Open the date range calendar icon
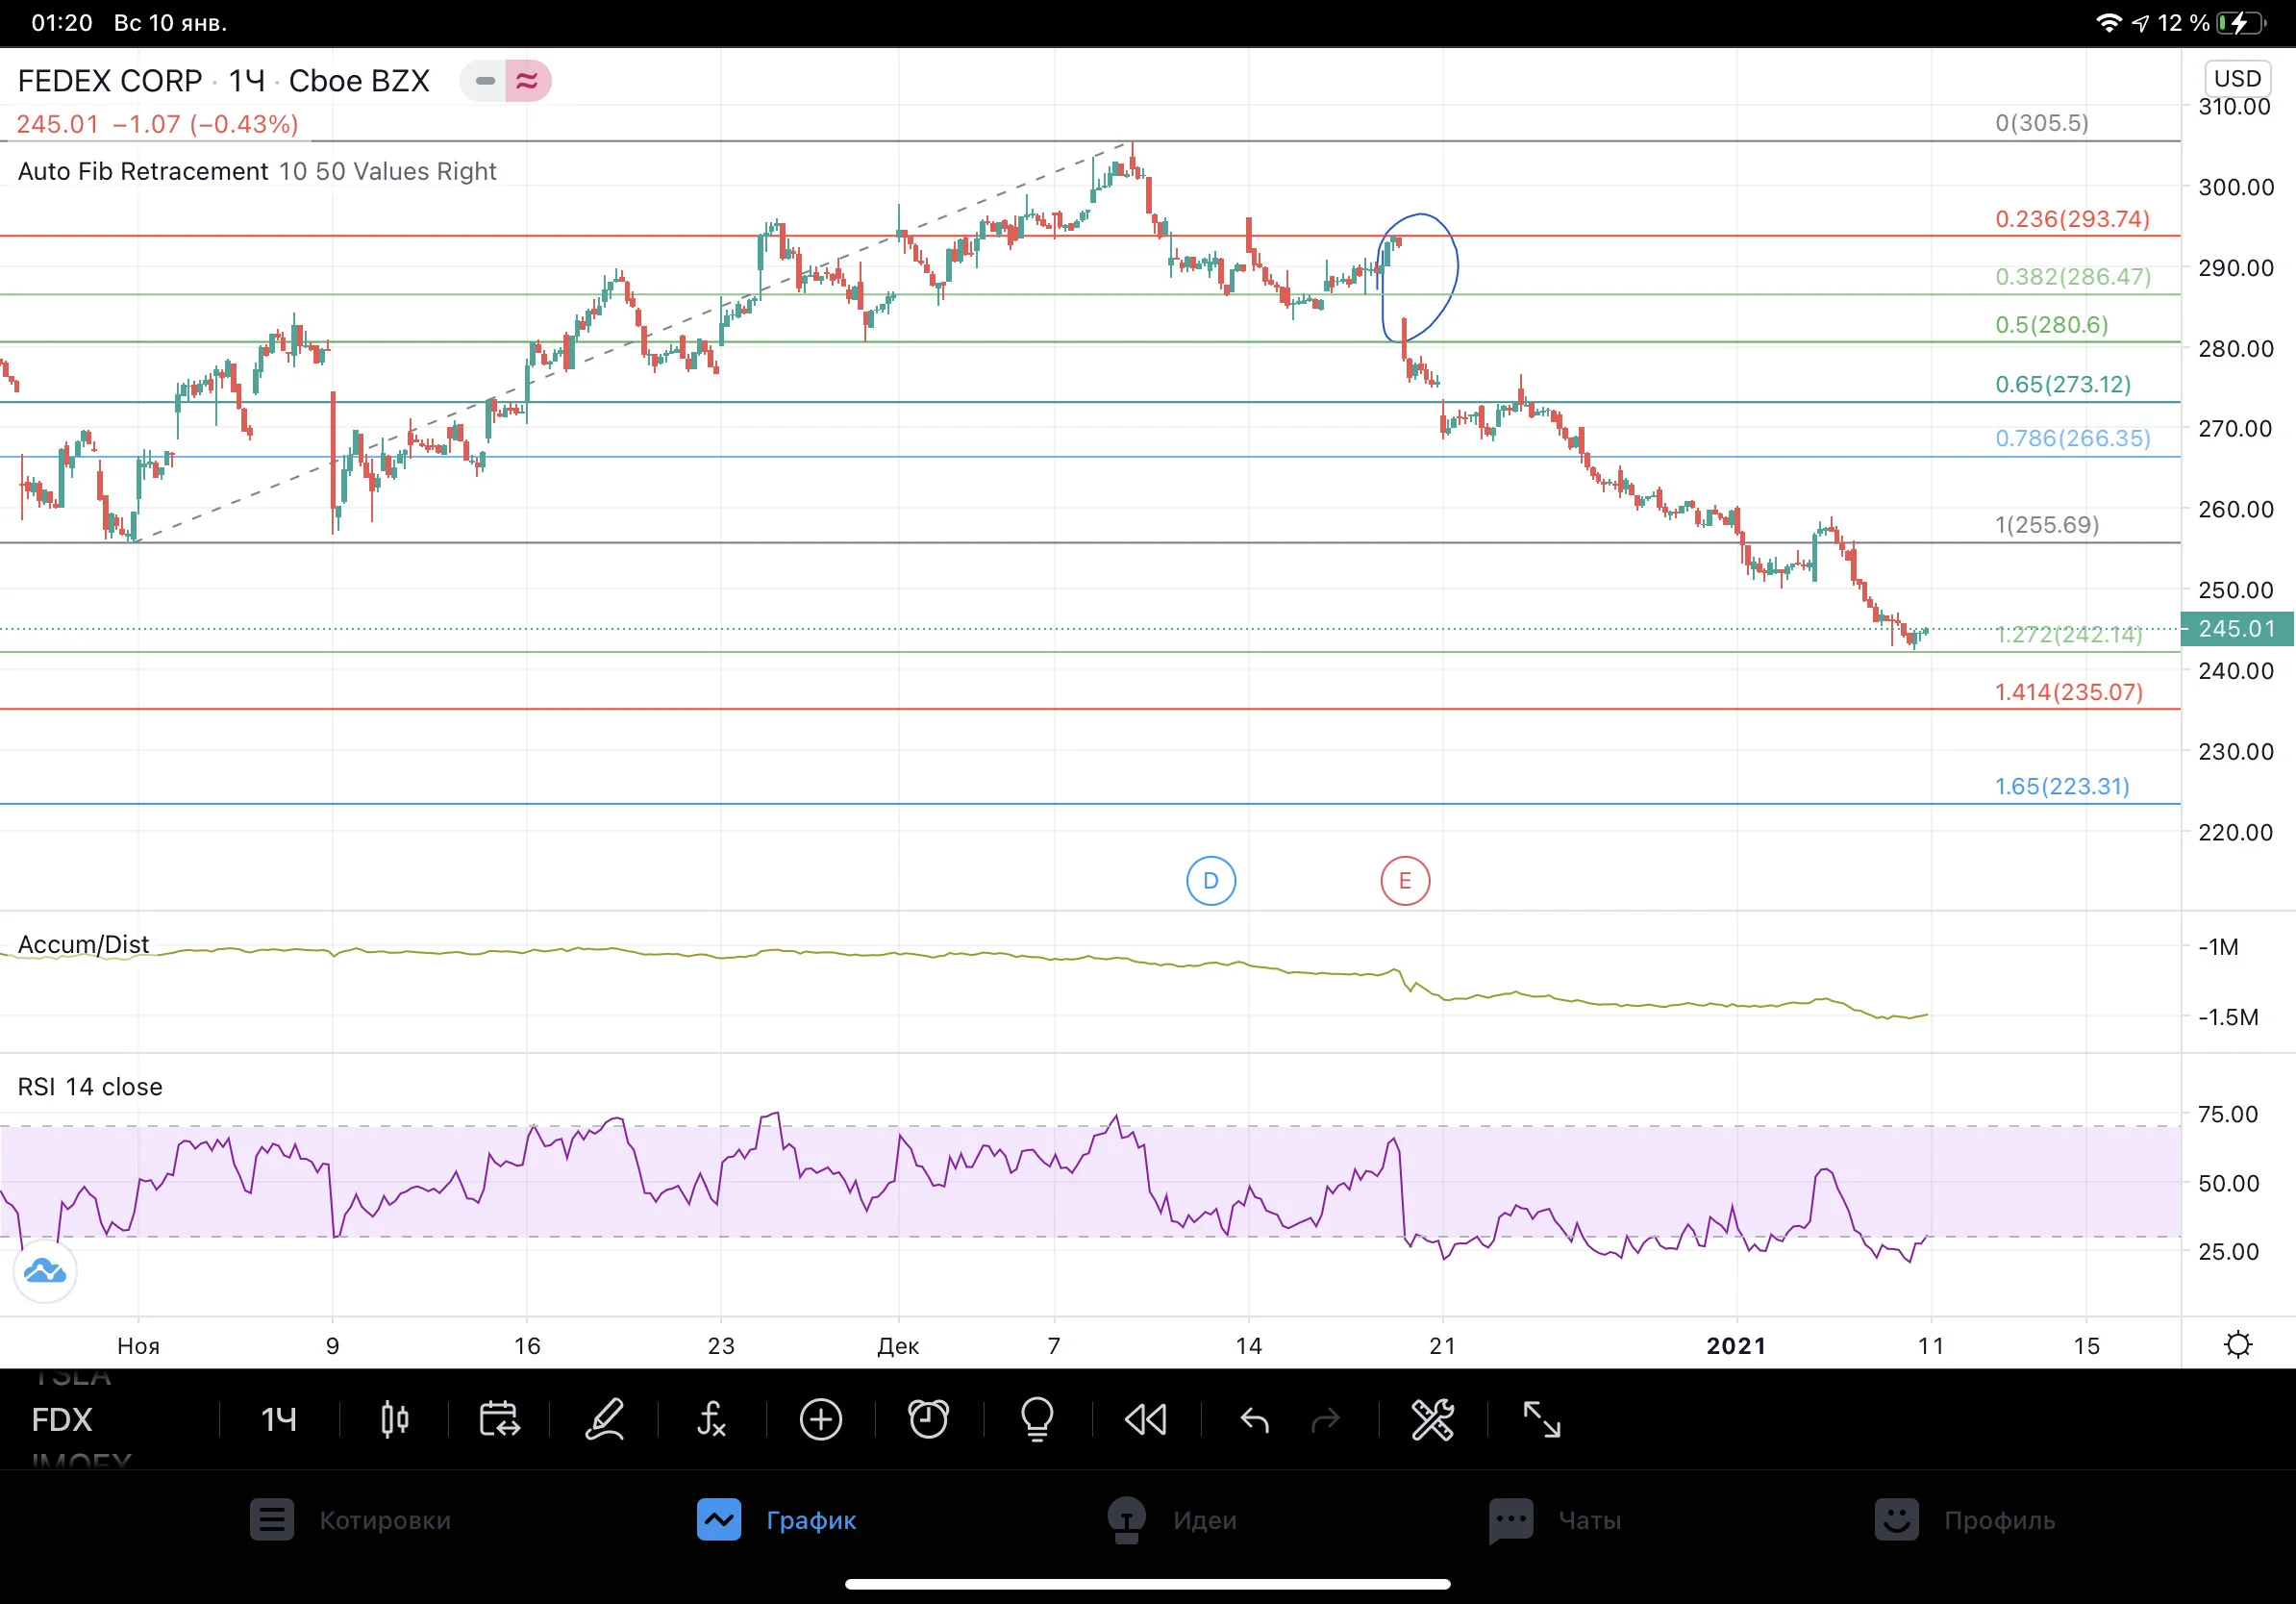 tap(499, 1419)
